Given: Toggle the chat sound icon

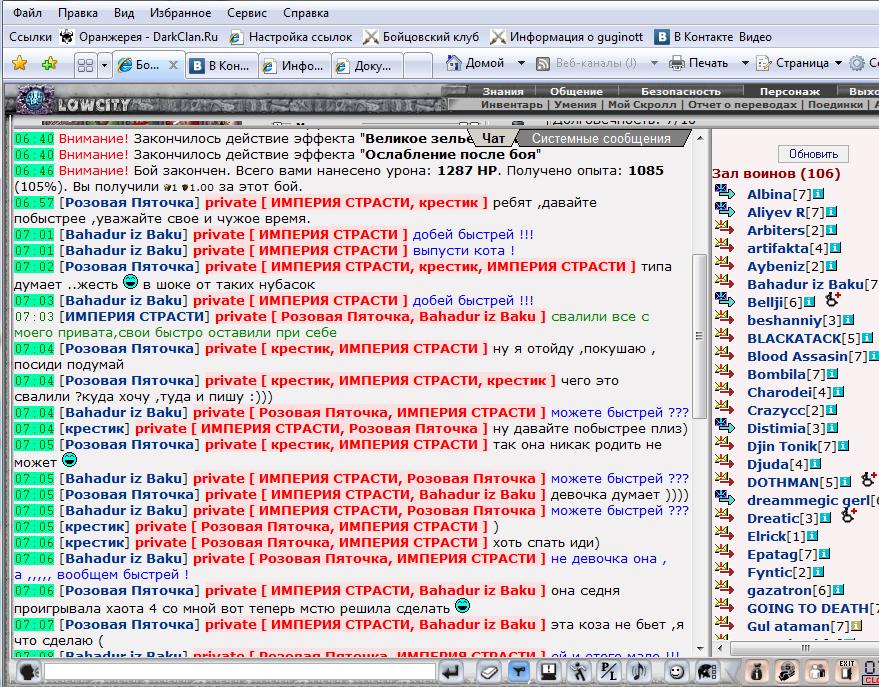Looking at the screenshot, I should coord(639,671).
